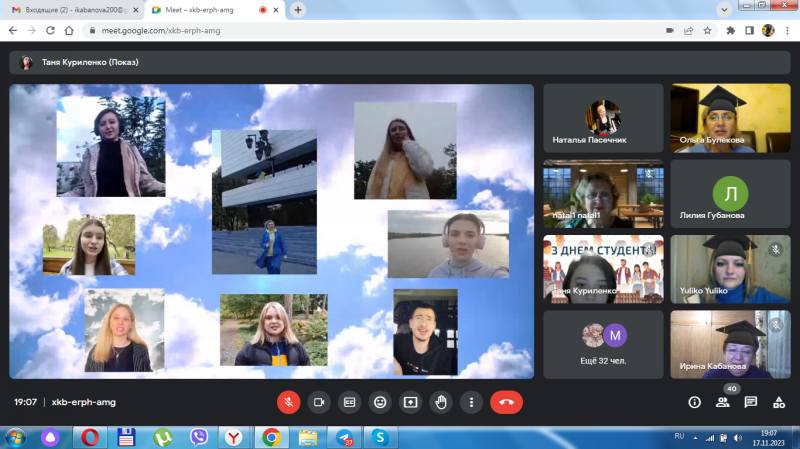Open the three-dot more options menu

470,402
